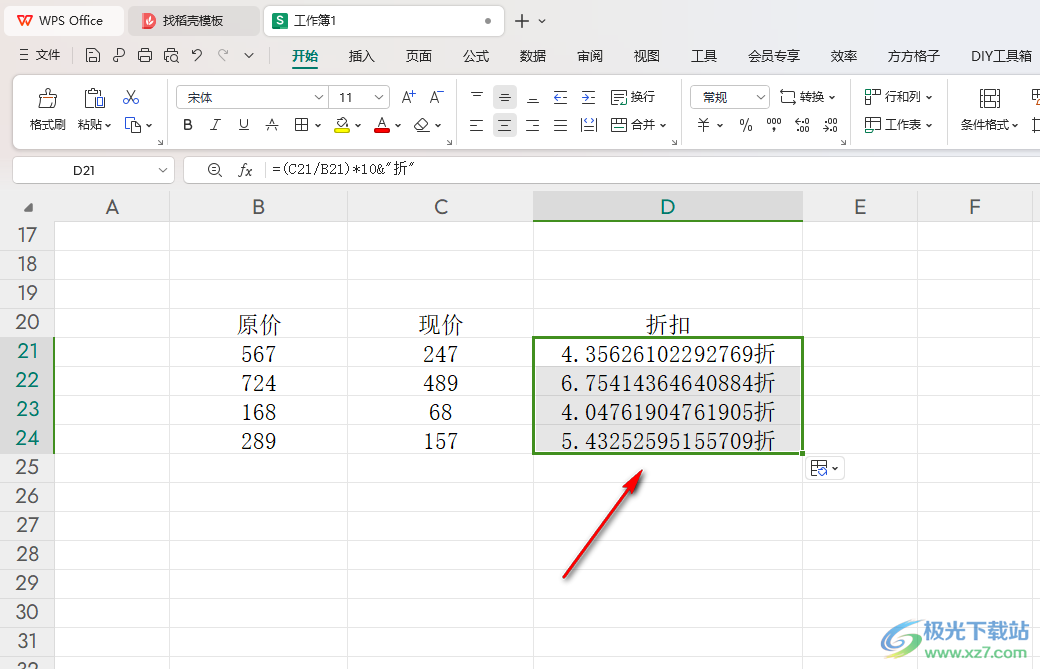Click the Conditional Formatting icon

989,99
